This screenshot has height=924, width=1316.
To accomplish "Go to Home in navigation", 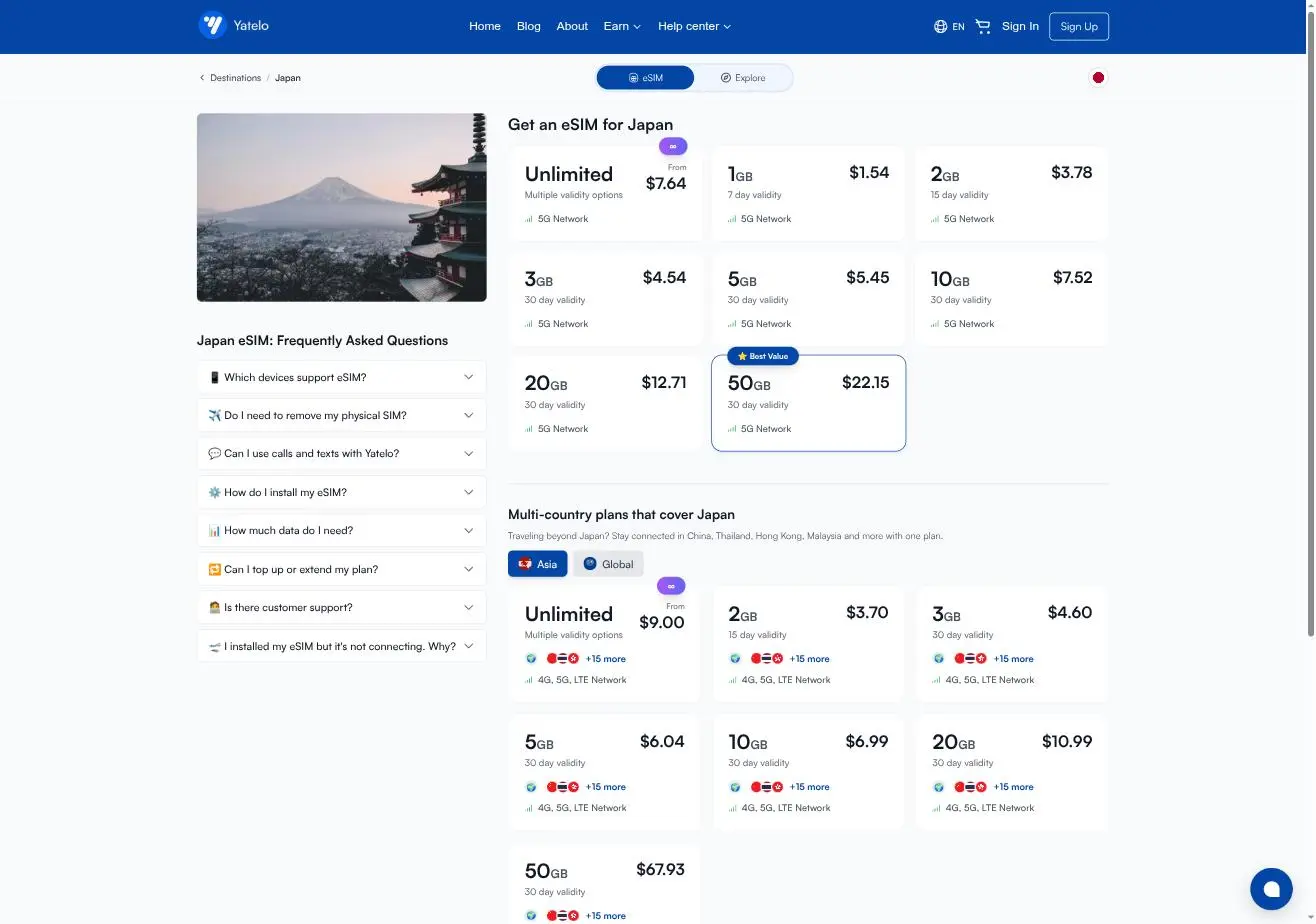I will 485,26.
